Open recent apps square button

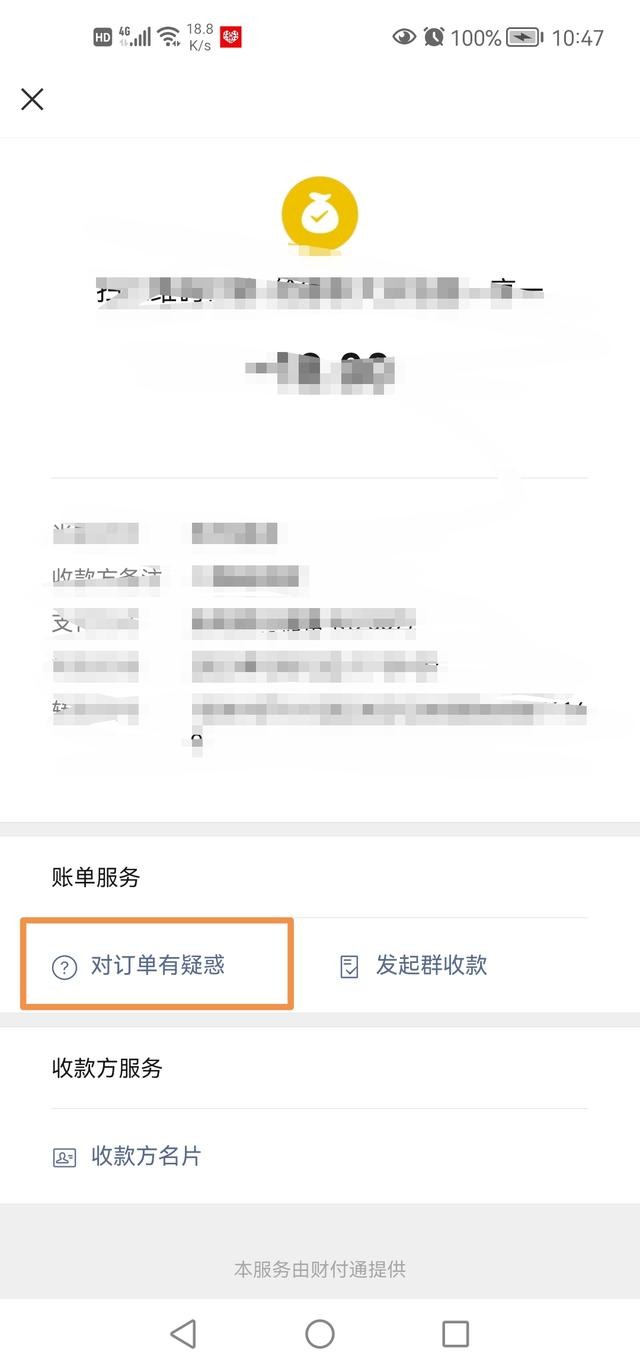pyautogui.click(x=455, y=1333)
